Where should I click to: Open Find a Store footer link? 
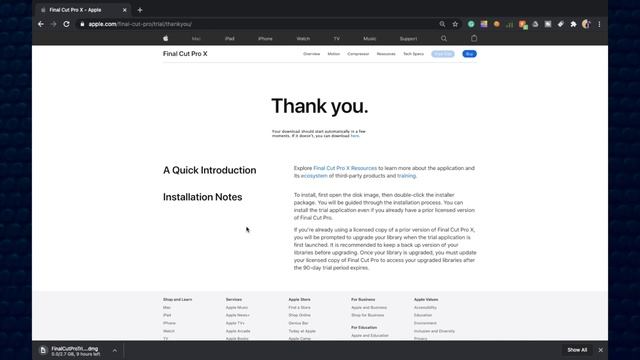coord(300,307)
